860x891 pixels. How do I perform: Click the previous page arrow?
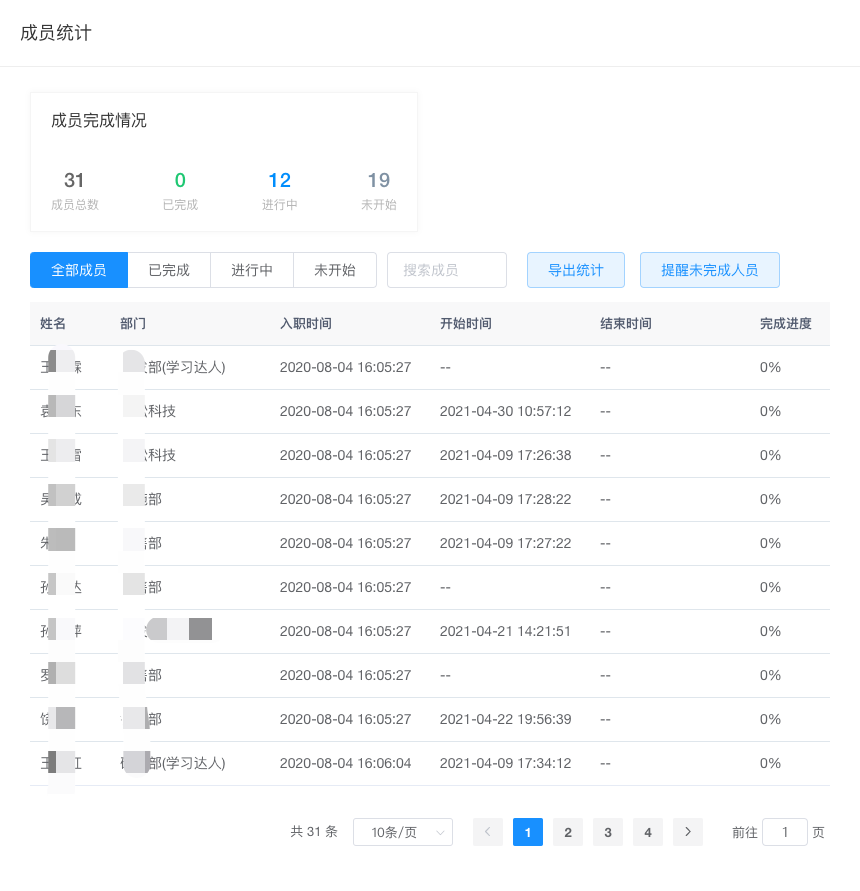click(x=488, y=832)
